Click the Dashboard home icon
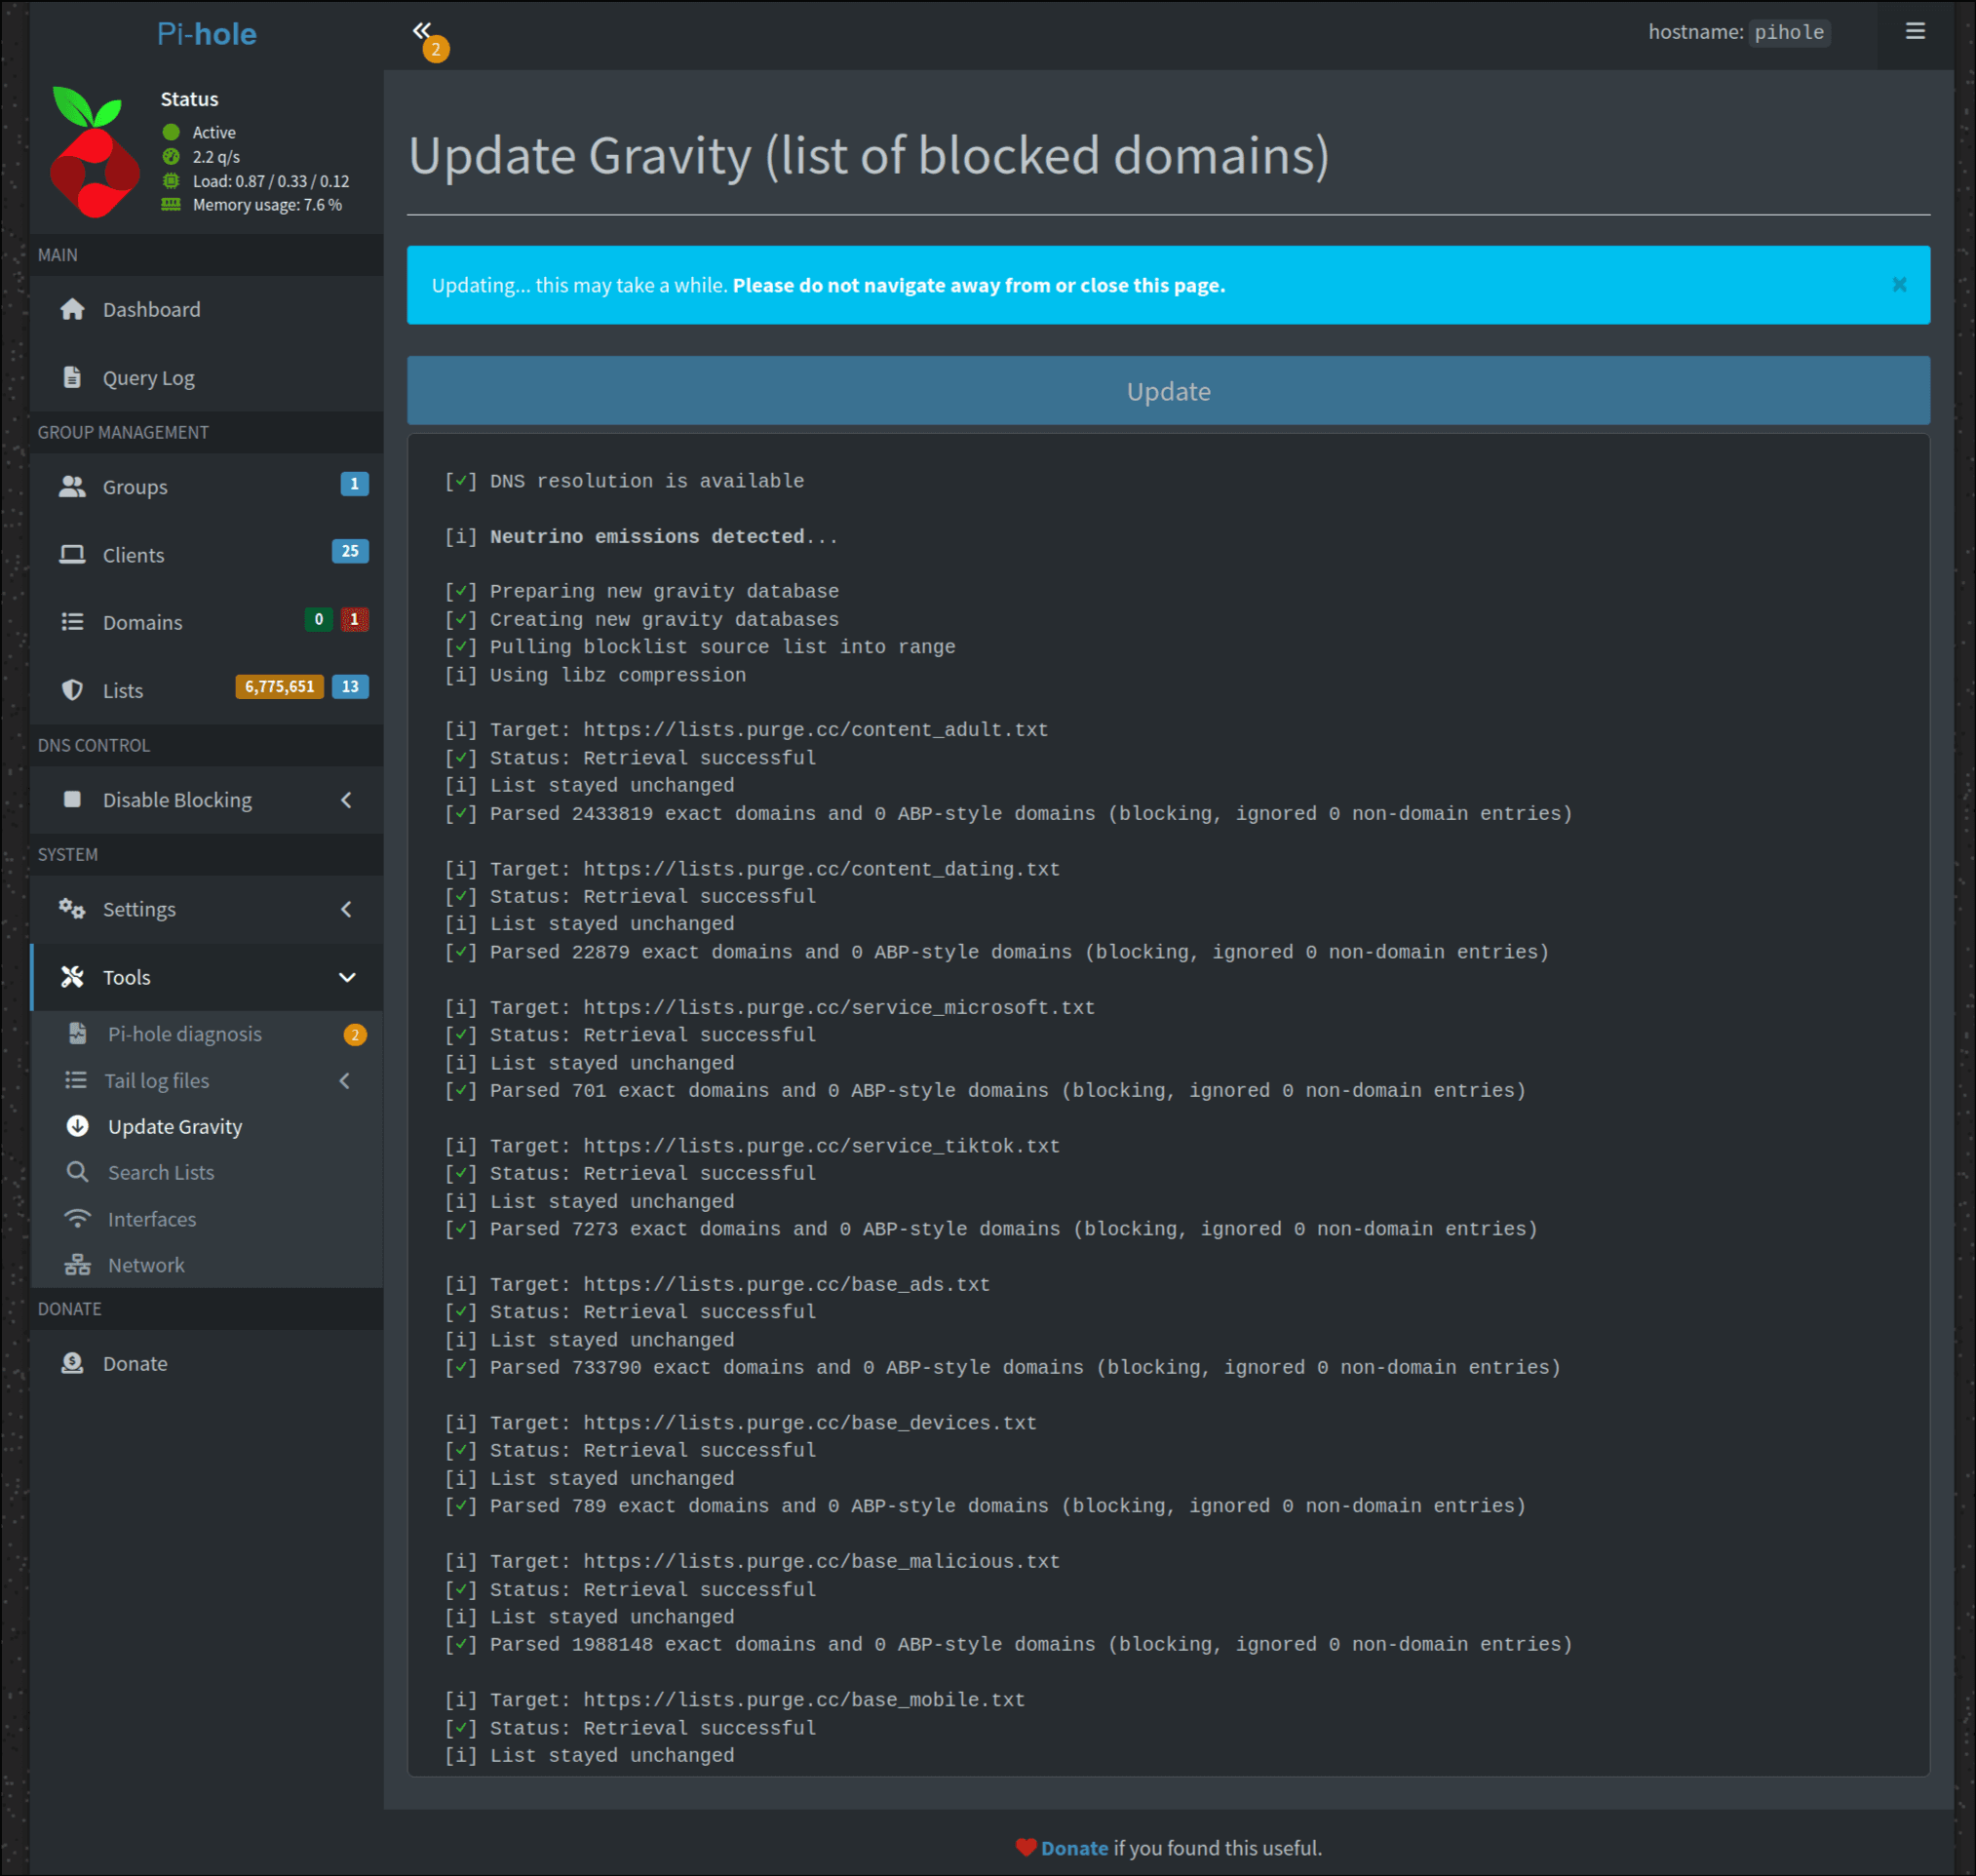1976x1876 pixels. point(72,310)
